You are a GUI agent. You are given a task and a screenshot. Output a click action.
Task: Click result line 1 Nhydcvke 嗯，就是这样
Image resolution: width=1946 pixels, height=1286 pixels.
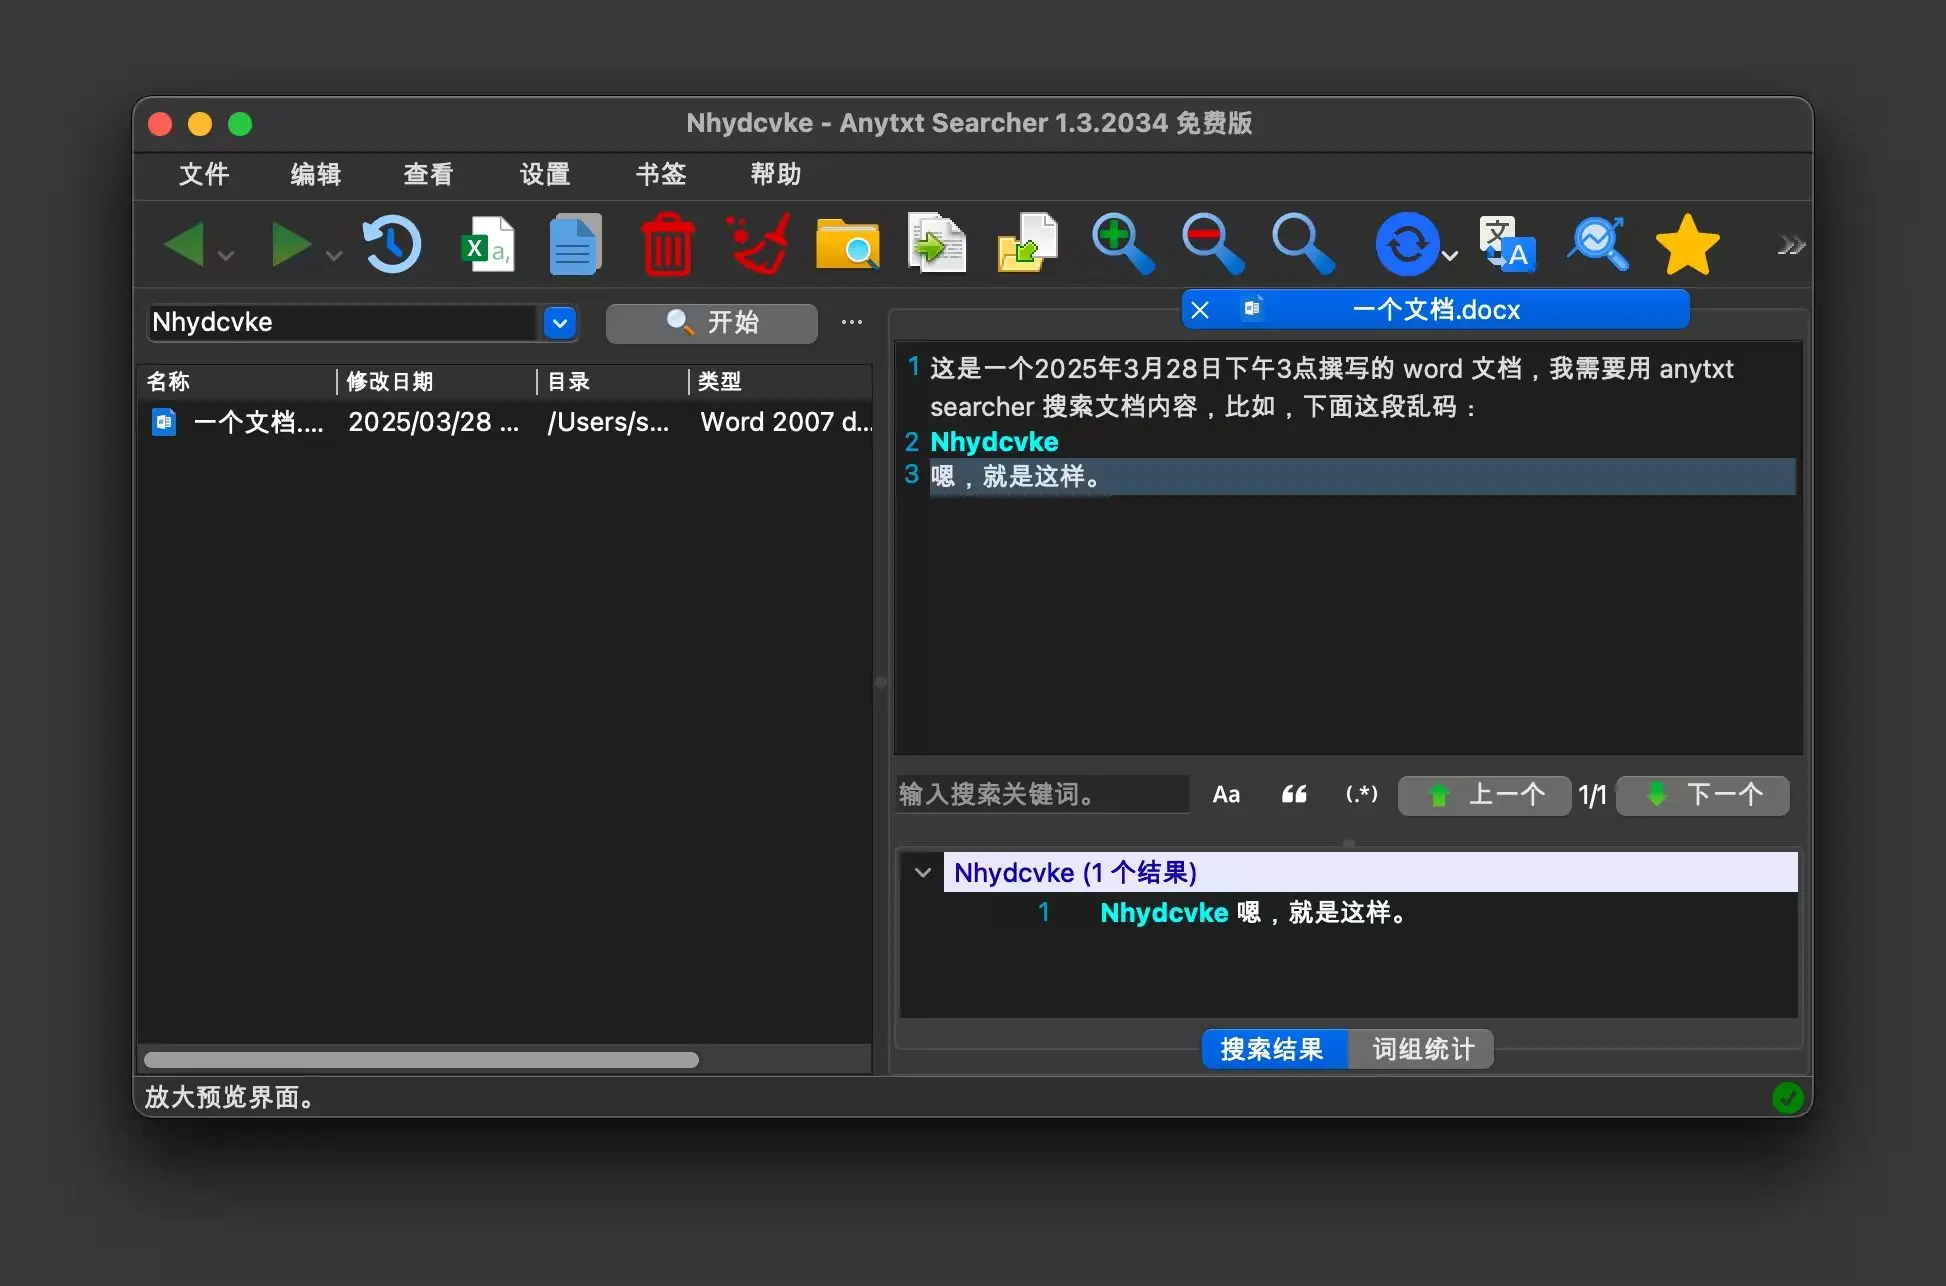(1253, 913)
